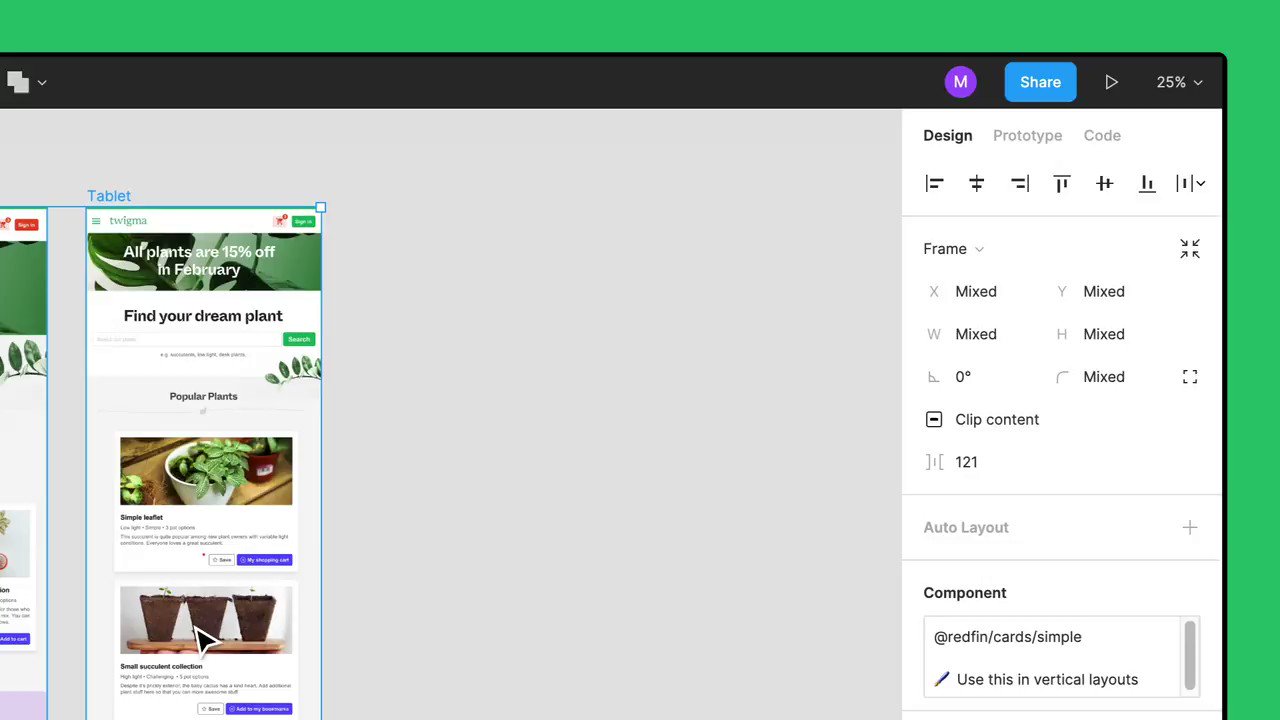Click the X position field

click(975, 292)
